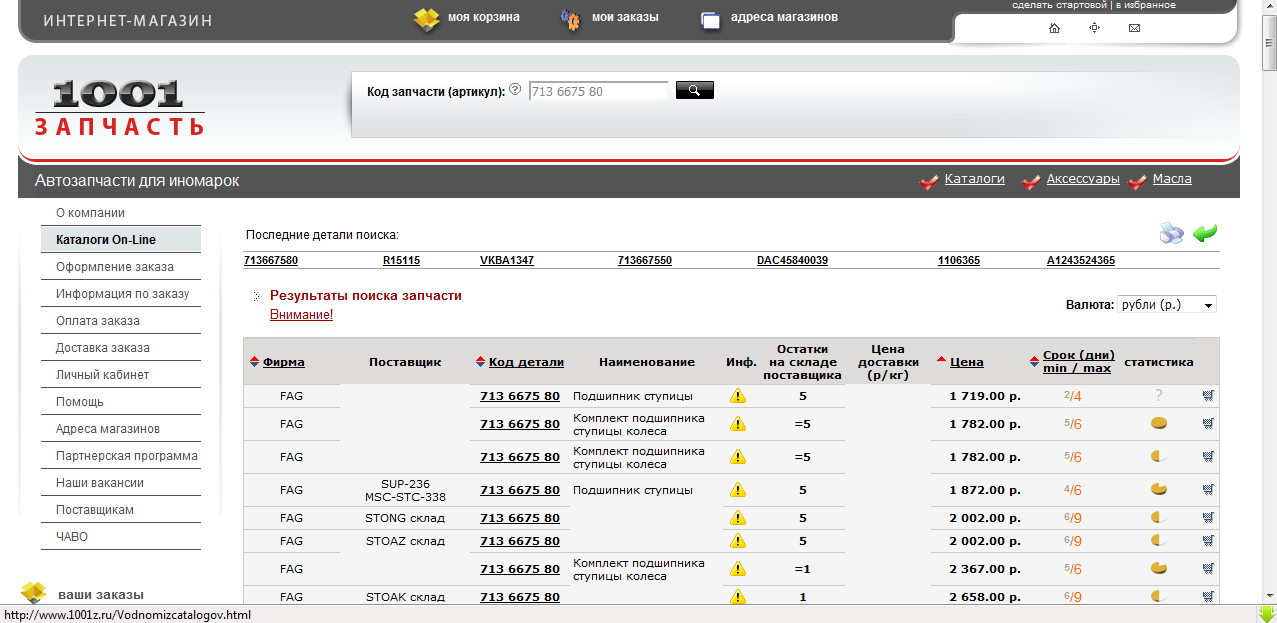This screenshot has height=623, width=1277.
Task: Click the 1001 Запчасть logo
Action: [119, 108]
